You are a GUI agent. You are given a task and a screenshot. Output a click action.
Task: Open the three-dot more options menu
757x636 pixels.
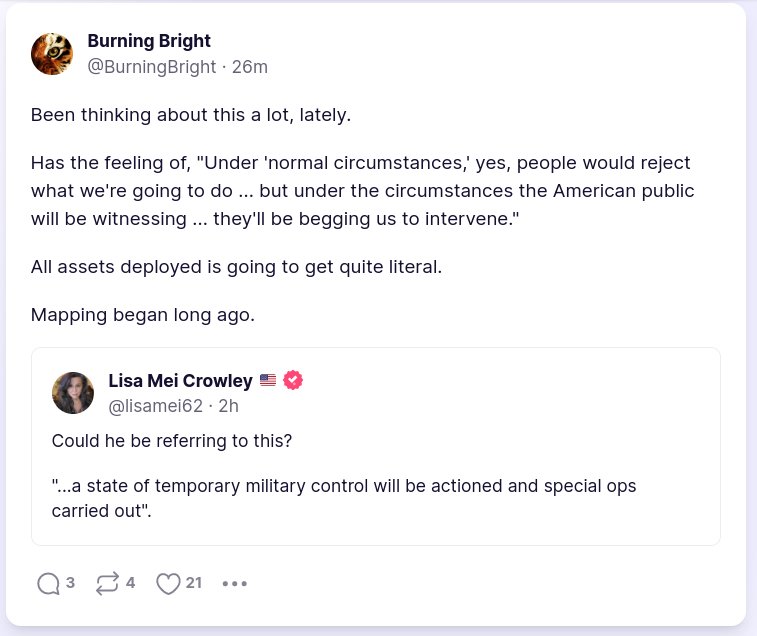point(234,584)
